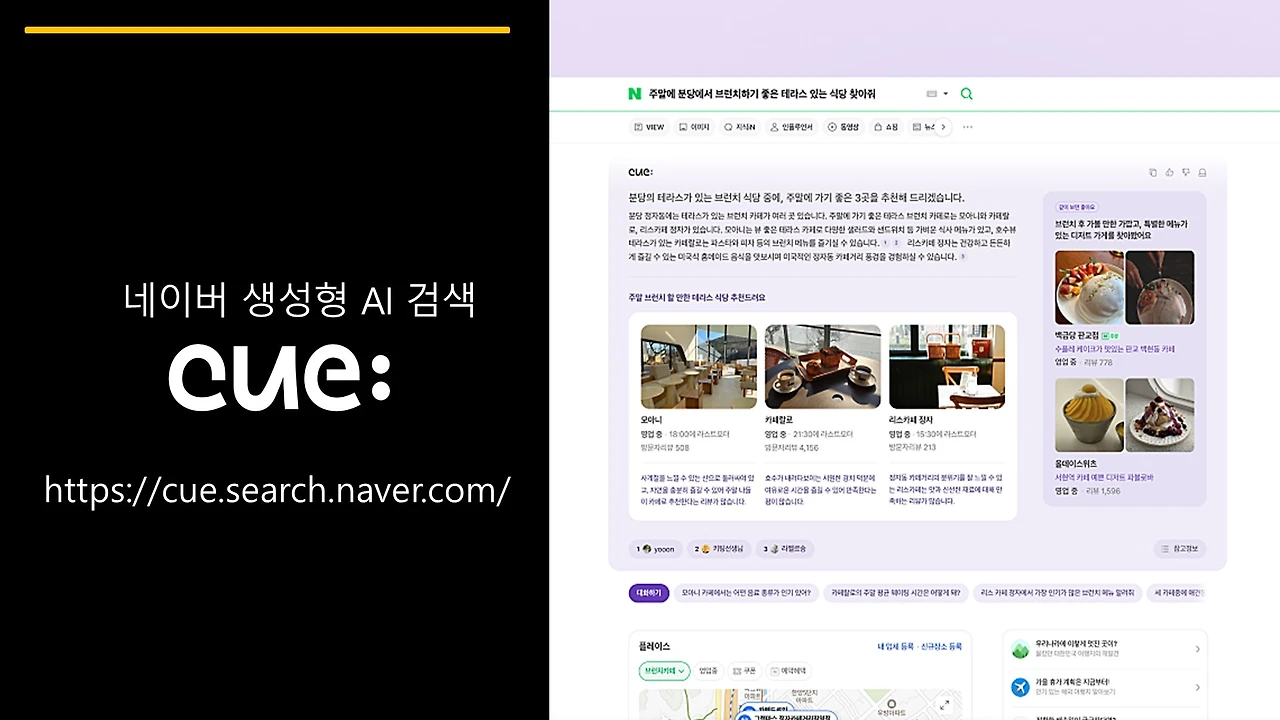Give a thumbs down to the answer
This screenshot has height=720, width=1280.
(1186, 172)
